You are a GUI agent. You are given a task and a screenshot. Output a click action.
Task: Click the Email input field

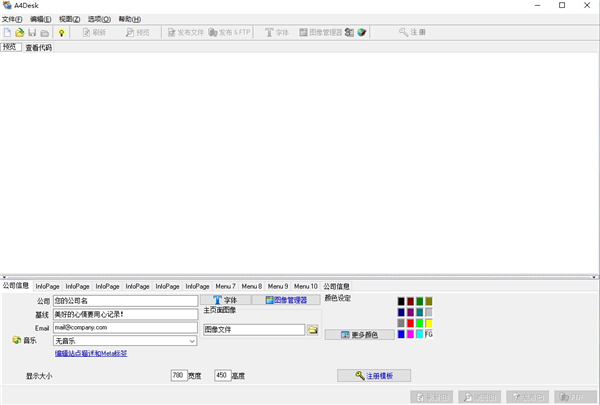(125, 327)
